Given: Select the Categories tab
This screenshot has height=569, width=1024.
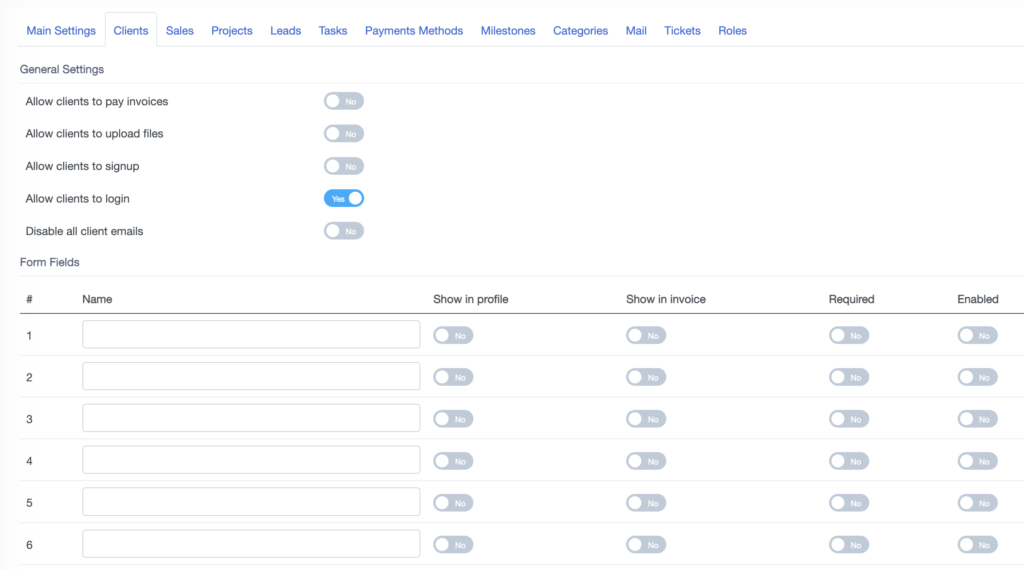Looking at the screenshot, I should tap(581, 31).
